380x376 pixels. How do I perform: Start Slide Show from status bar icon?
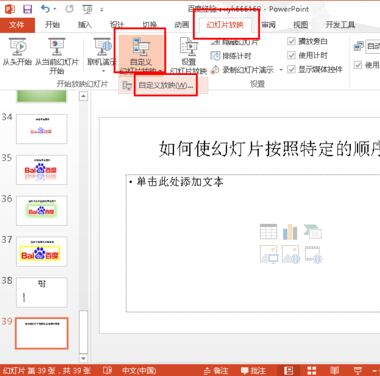coord(358,371)
